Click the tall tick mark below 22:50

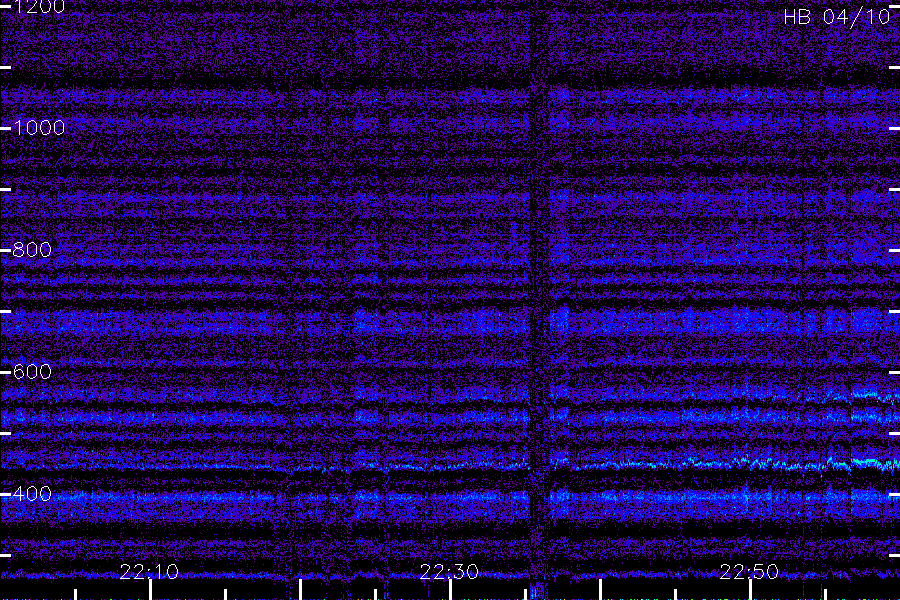click(751, 590)
